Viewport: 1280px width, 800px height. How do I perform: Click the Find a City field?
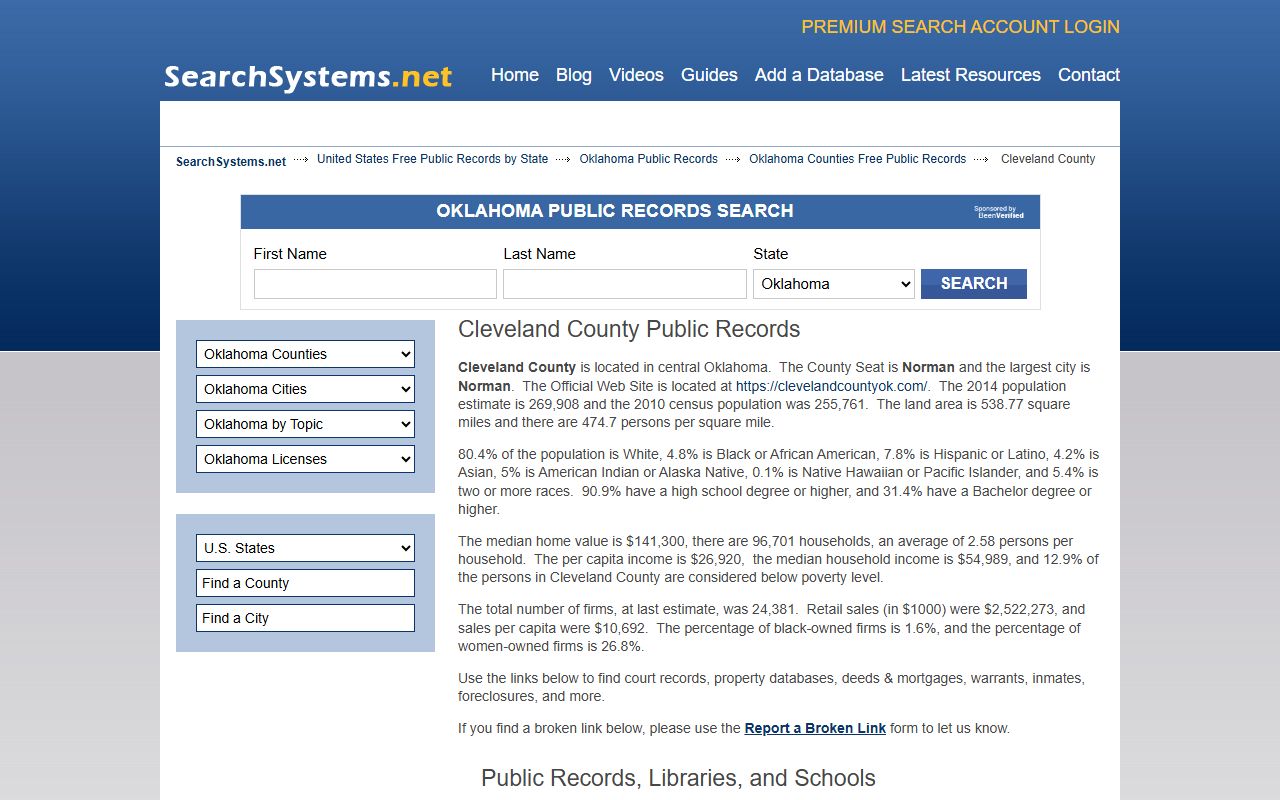tap(305, 618)
